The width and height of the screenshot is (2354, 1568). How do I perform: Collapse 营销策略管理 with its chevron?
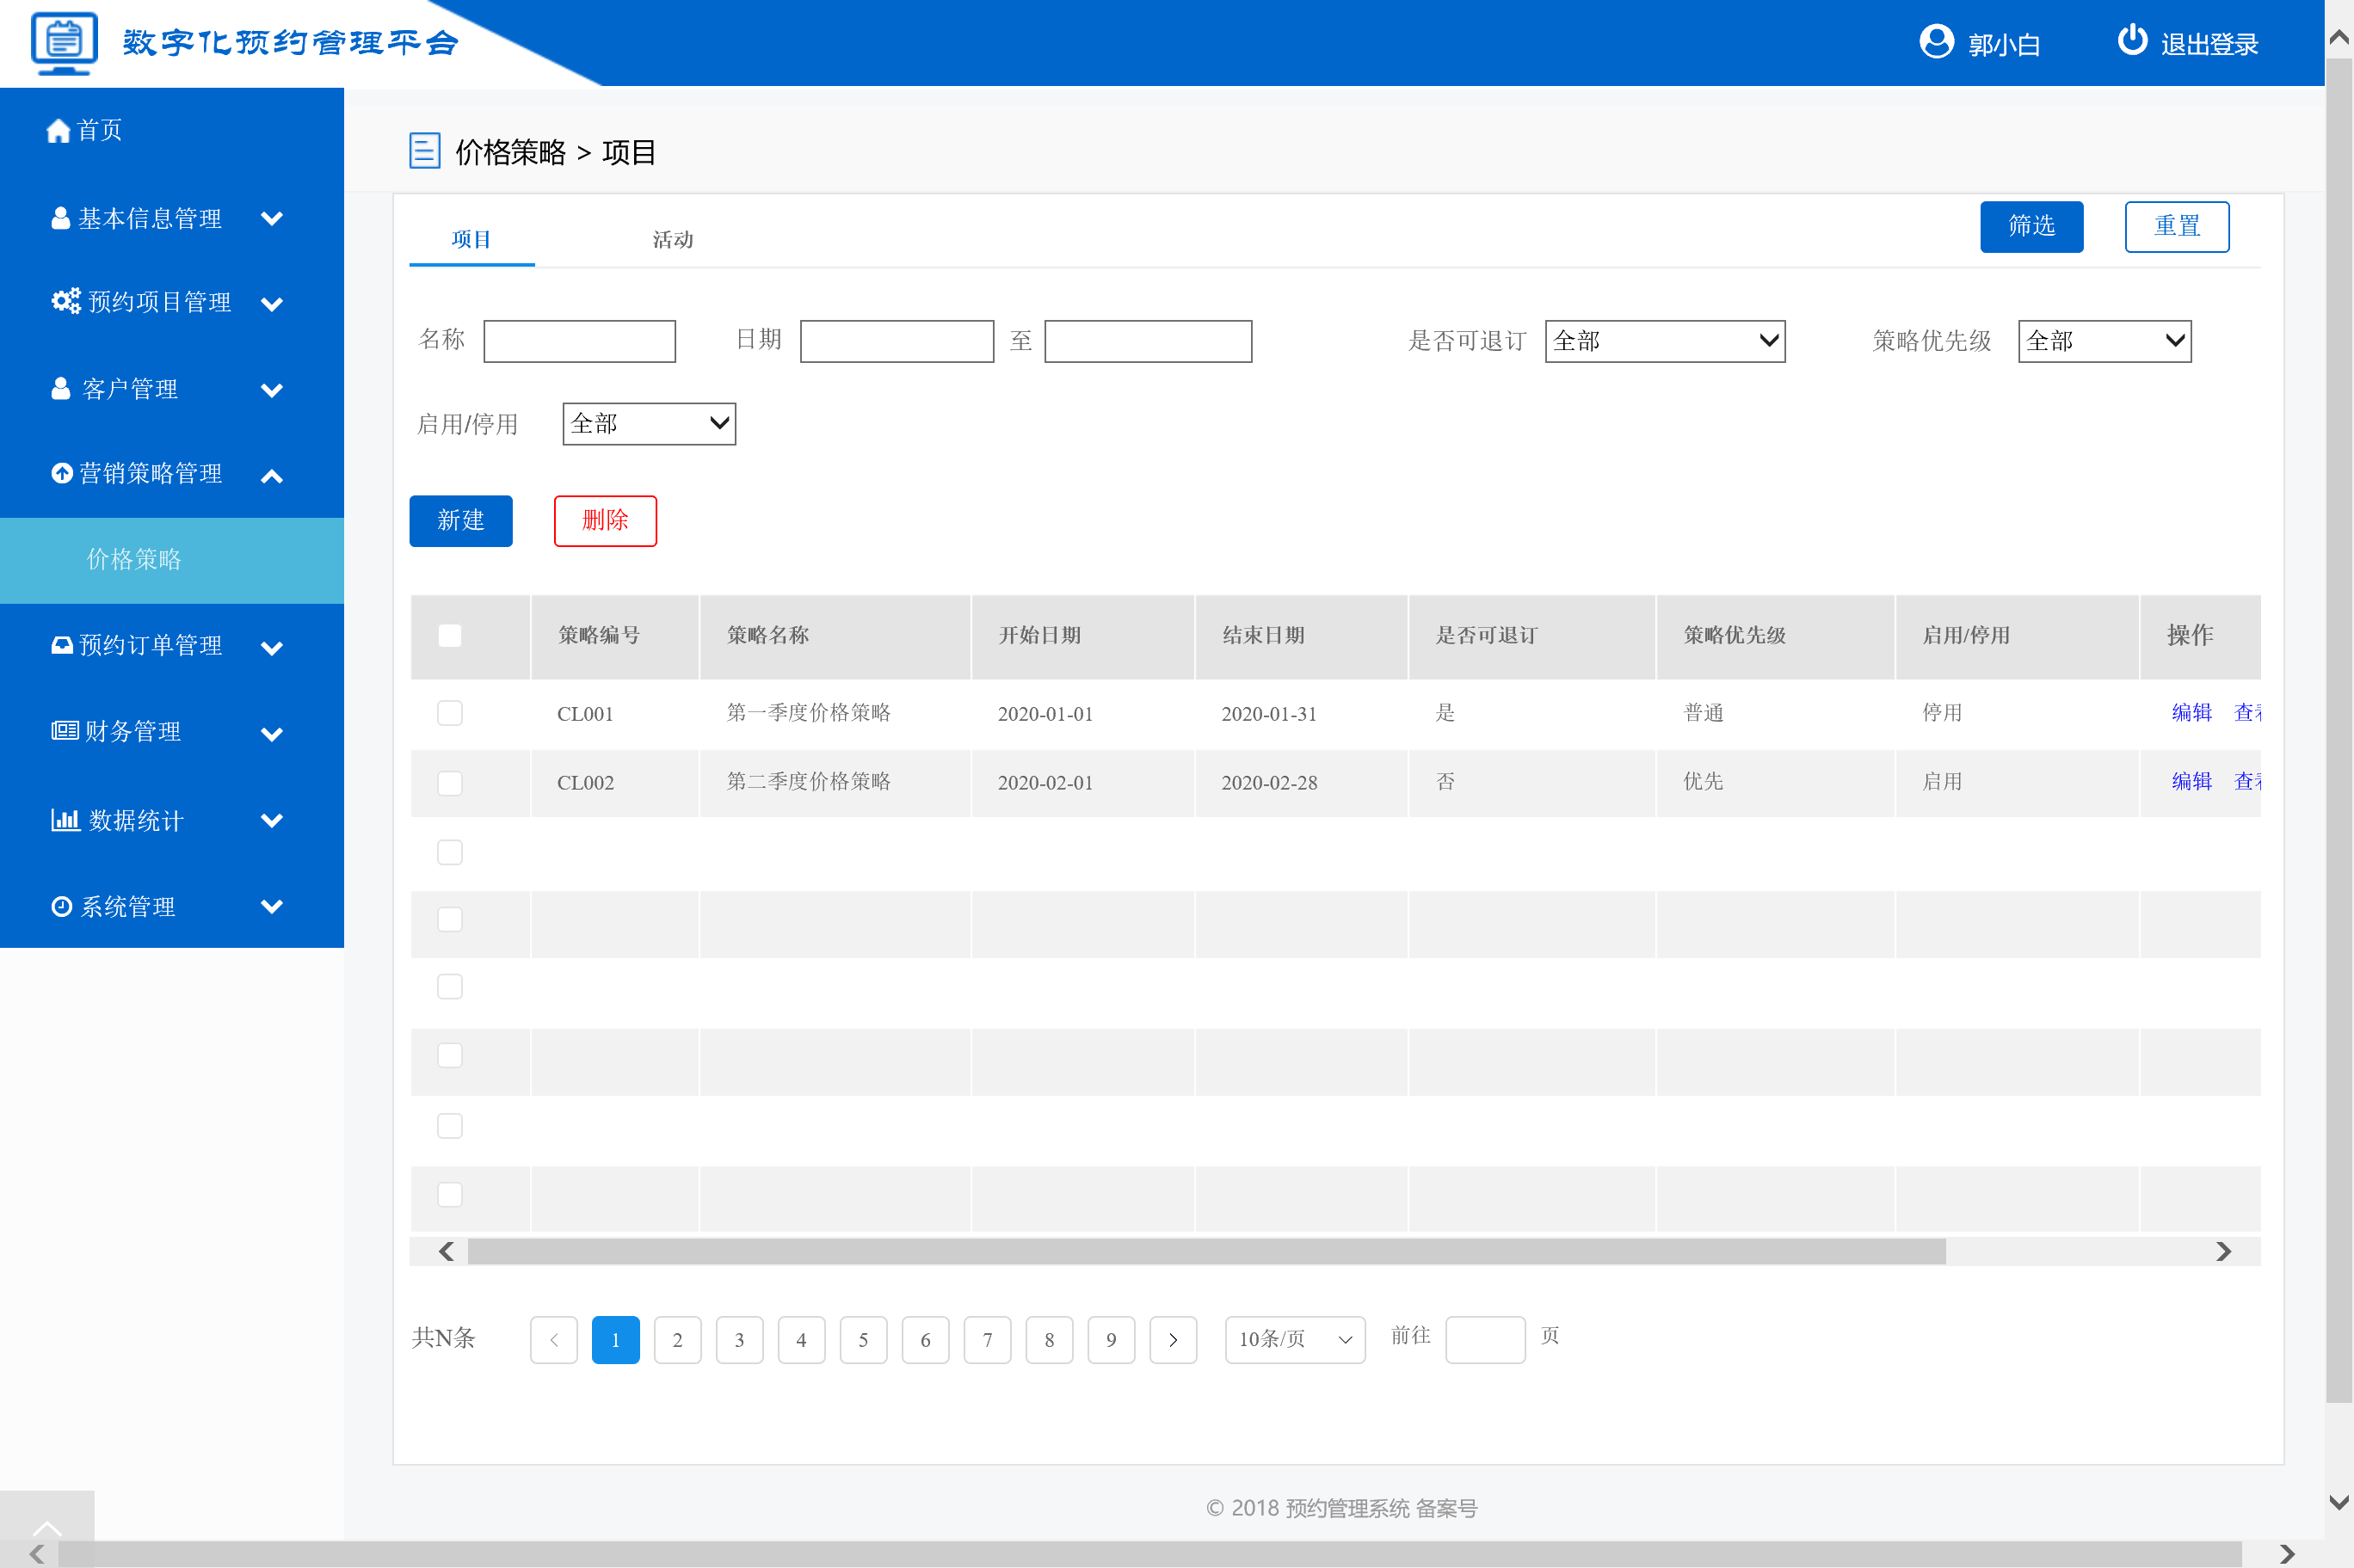272,476
